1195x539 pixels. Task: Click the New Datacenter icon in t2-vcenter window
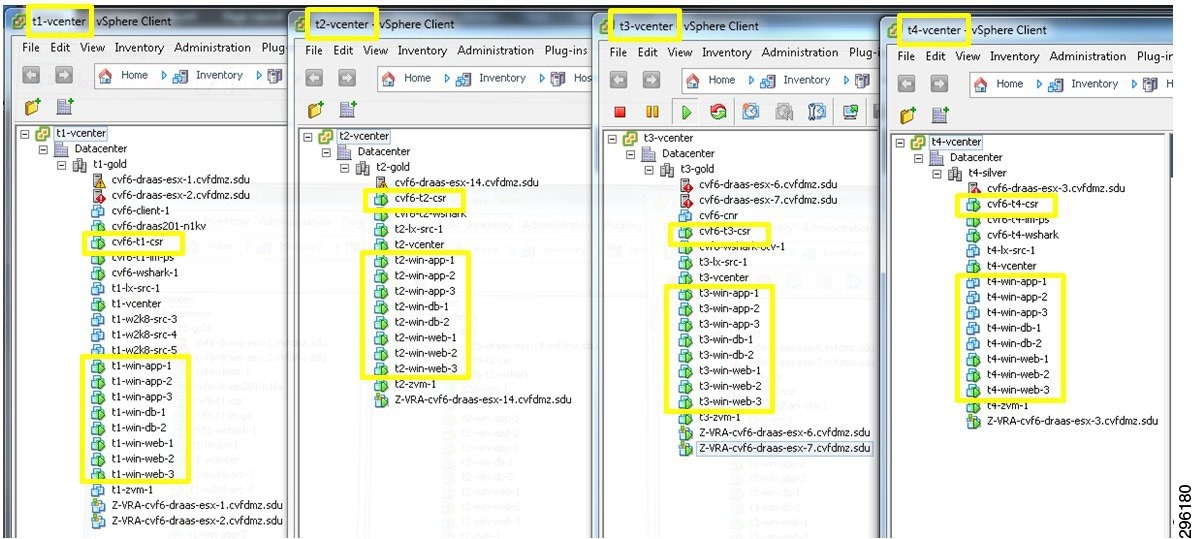[348, 110]
